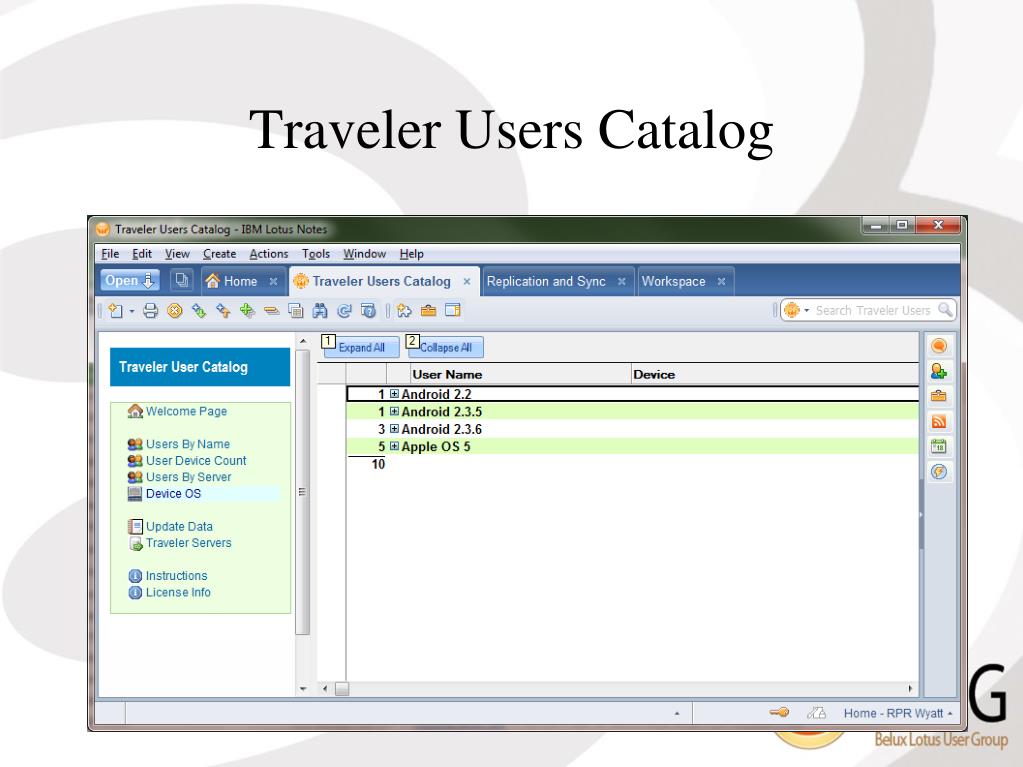
Task: Open the RSS feeds sidebar icon
Action: 939,421
